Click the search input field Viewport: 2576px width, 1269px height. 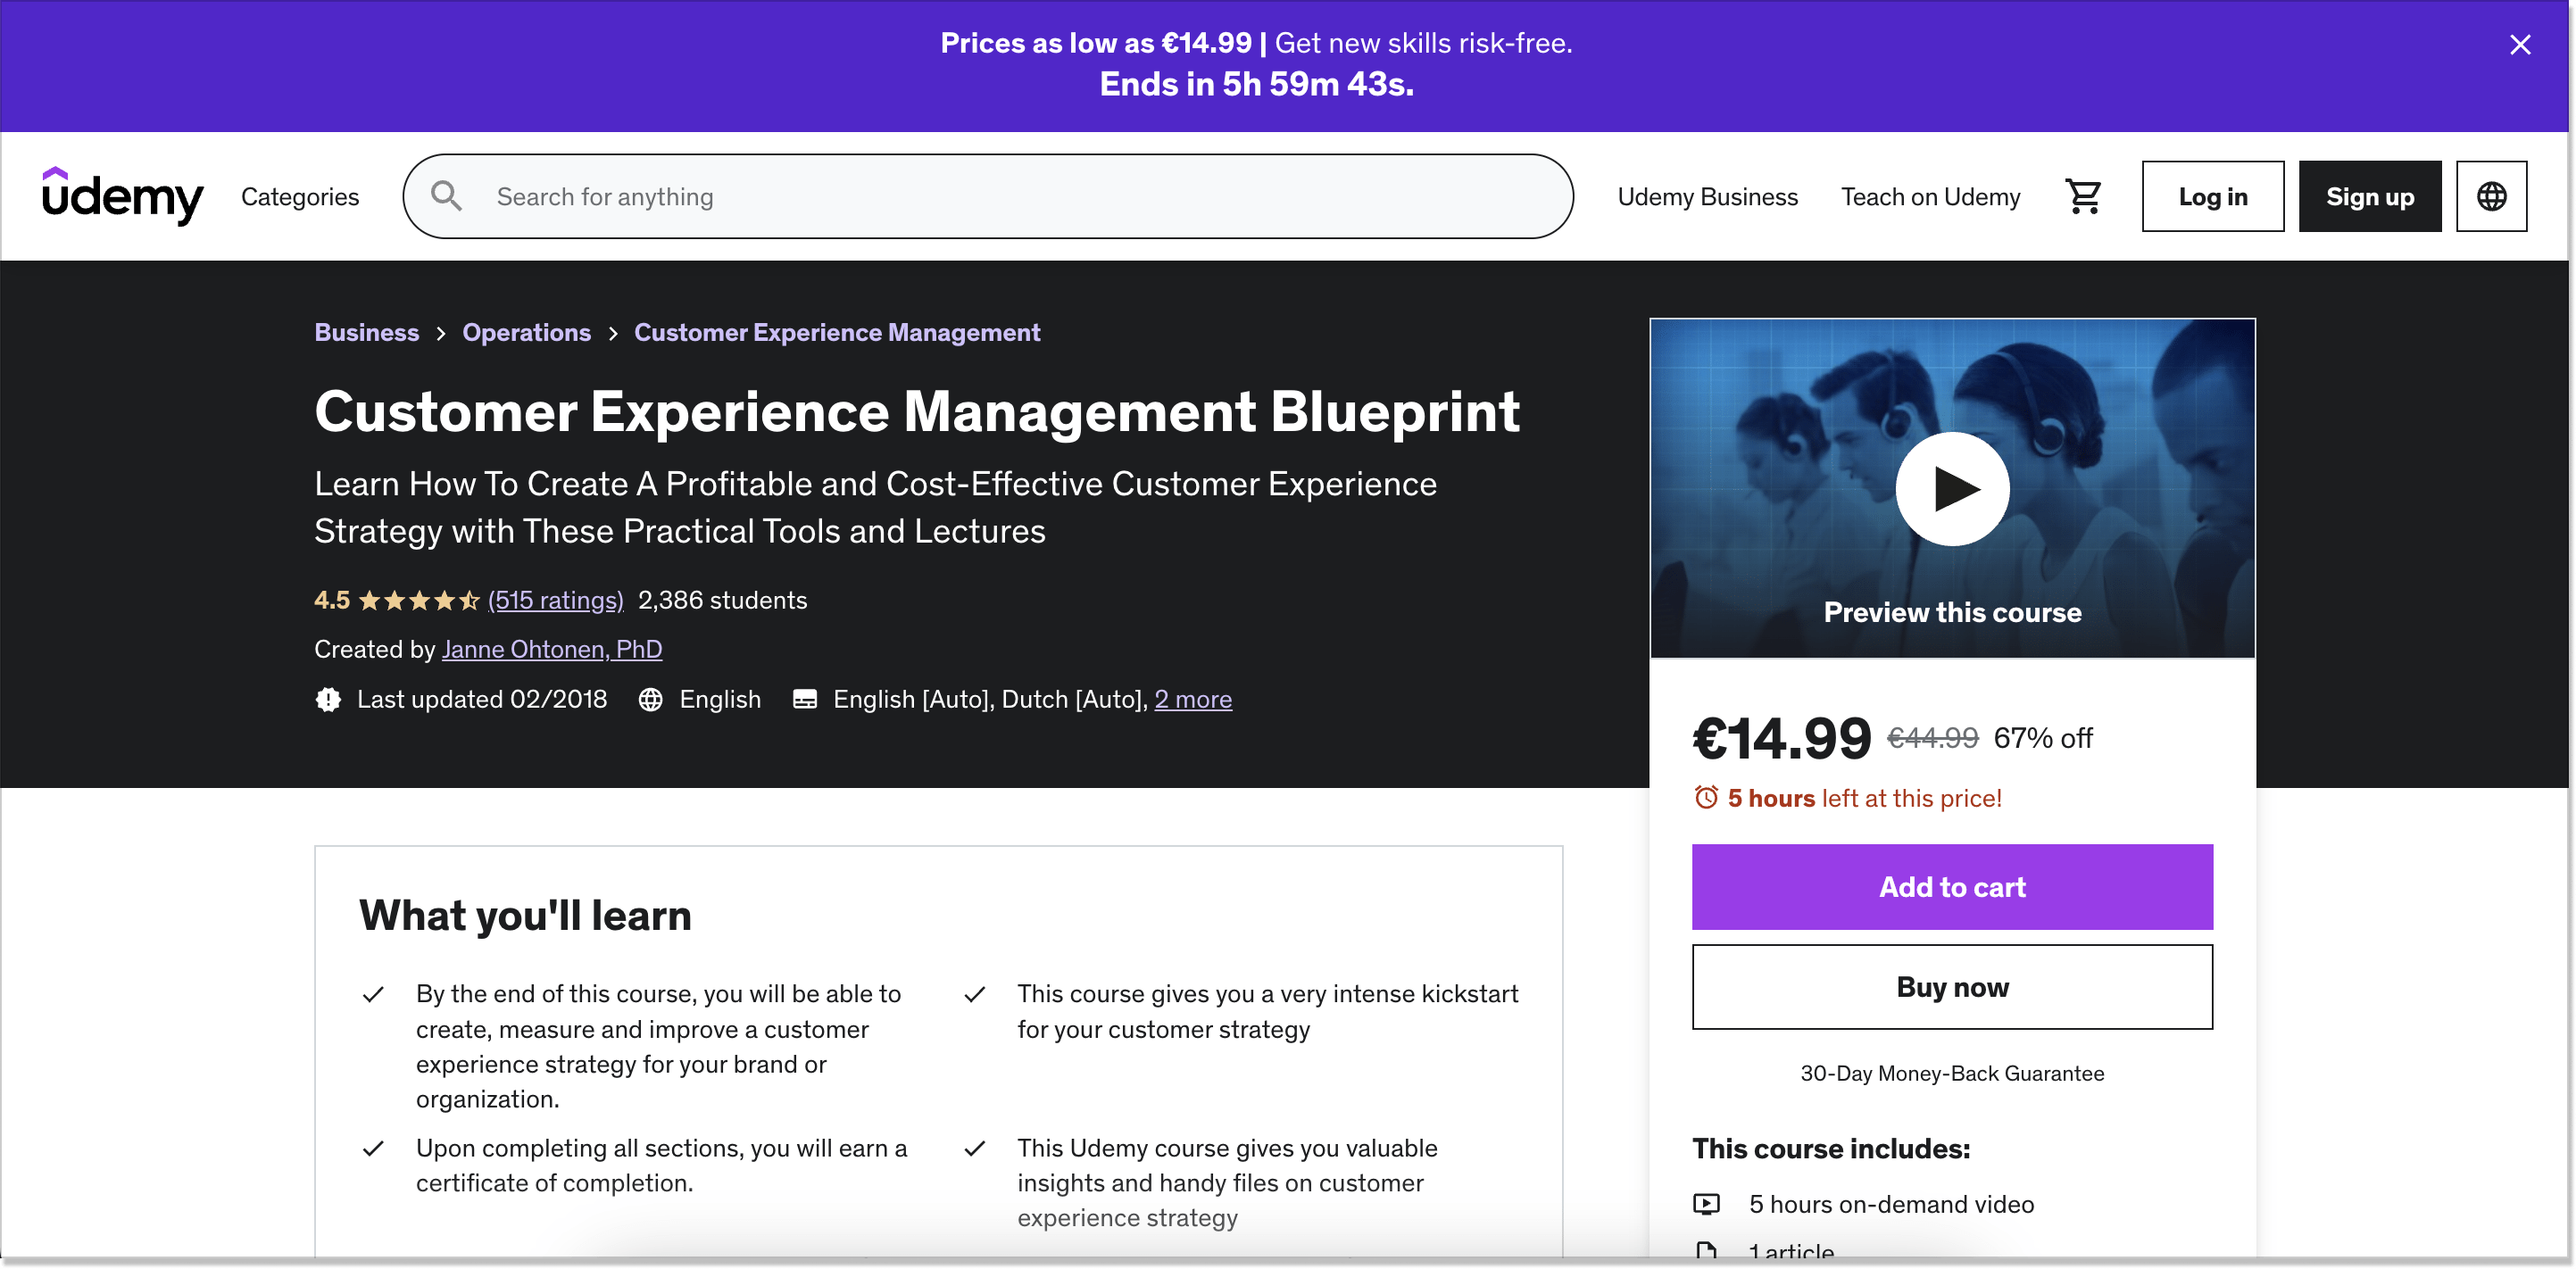tap(987, 195)
